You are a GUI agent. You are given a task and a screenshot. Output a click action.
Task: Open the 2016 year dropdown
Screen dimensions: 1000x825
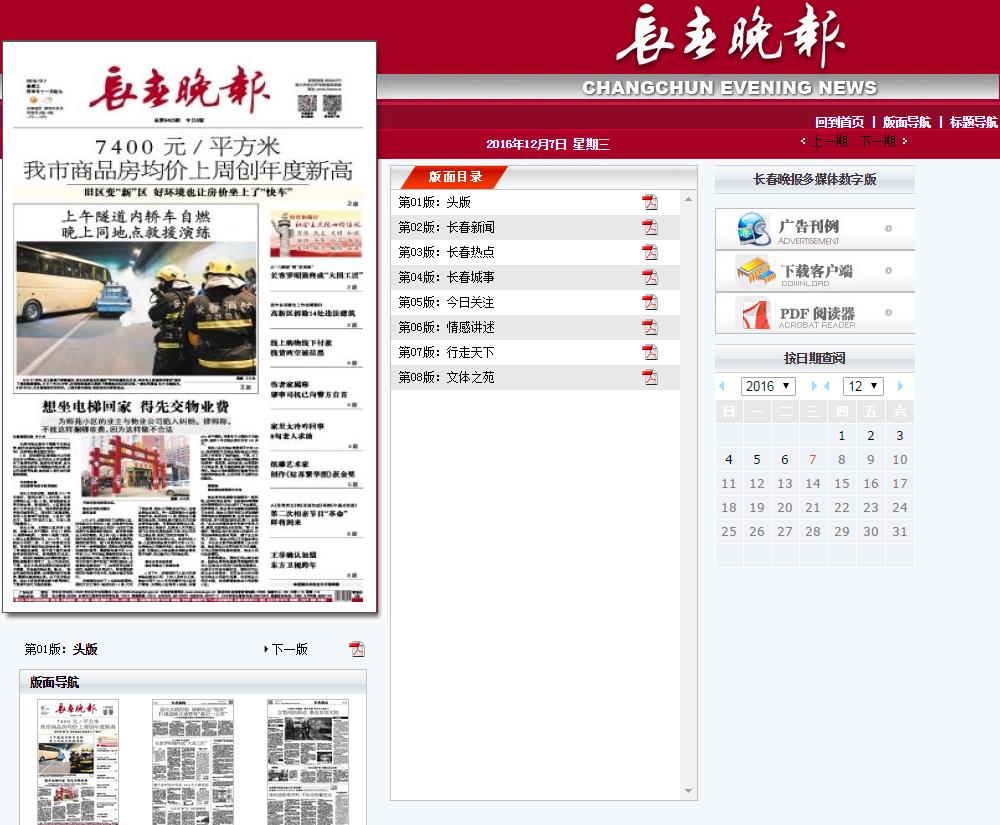coord(768,386)
